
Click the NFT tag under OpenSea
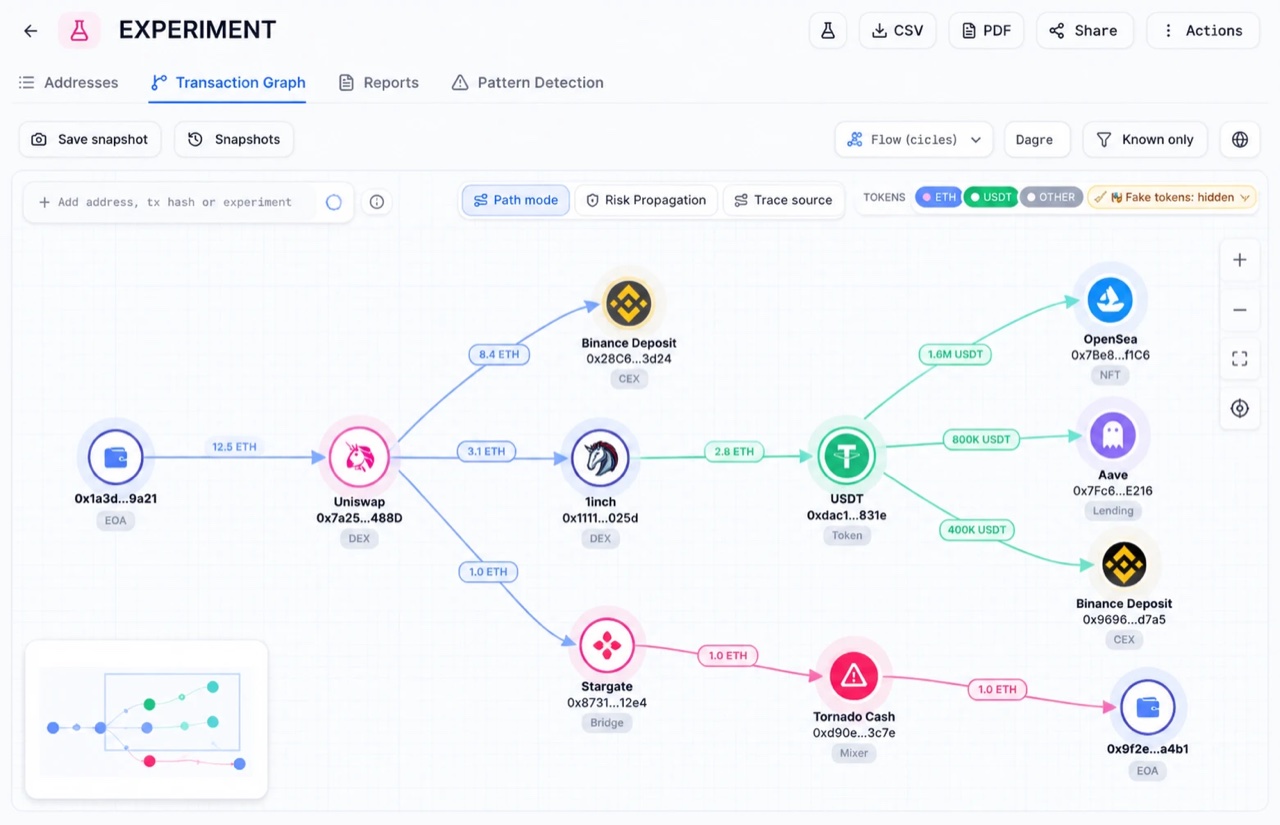(x=1110, y=375)
